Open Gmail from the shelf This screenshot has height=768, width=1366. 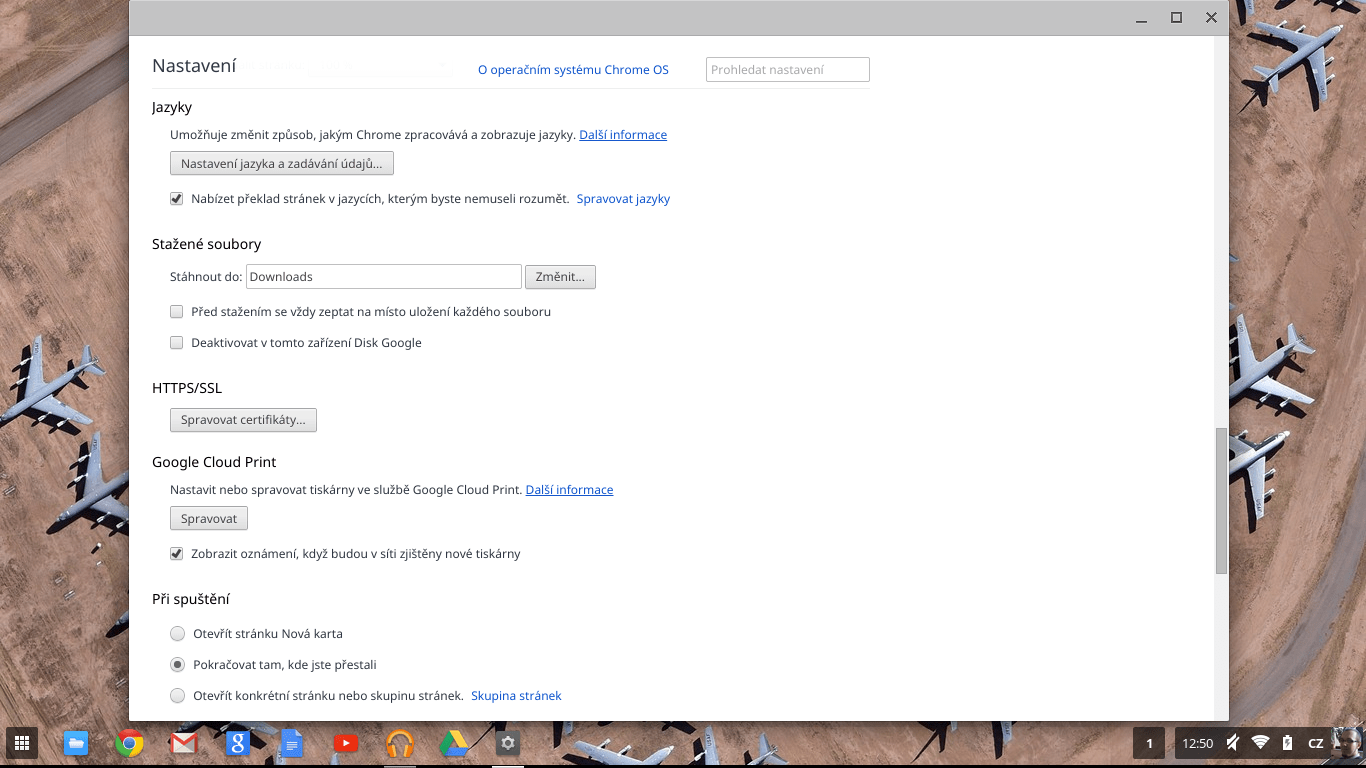183,743
